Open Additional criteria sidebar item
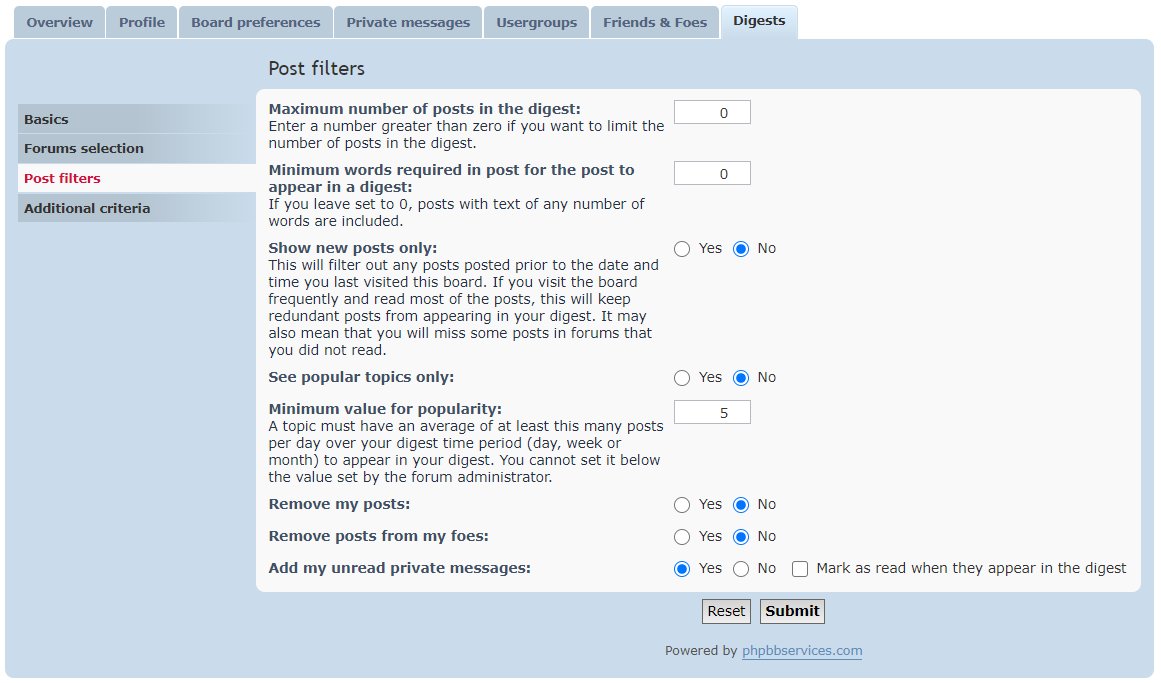Image resolution: width=1161 pixels, height=683 pixels. 136,208
